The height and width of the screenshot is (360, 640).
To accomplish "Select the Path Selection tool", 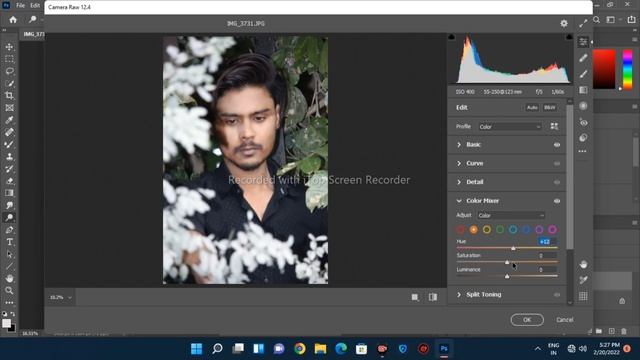I will (x=9, y=254).
